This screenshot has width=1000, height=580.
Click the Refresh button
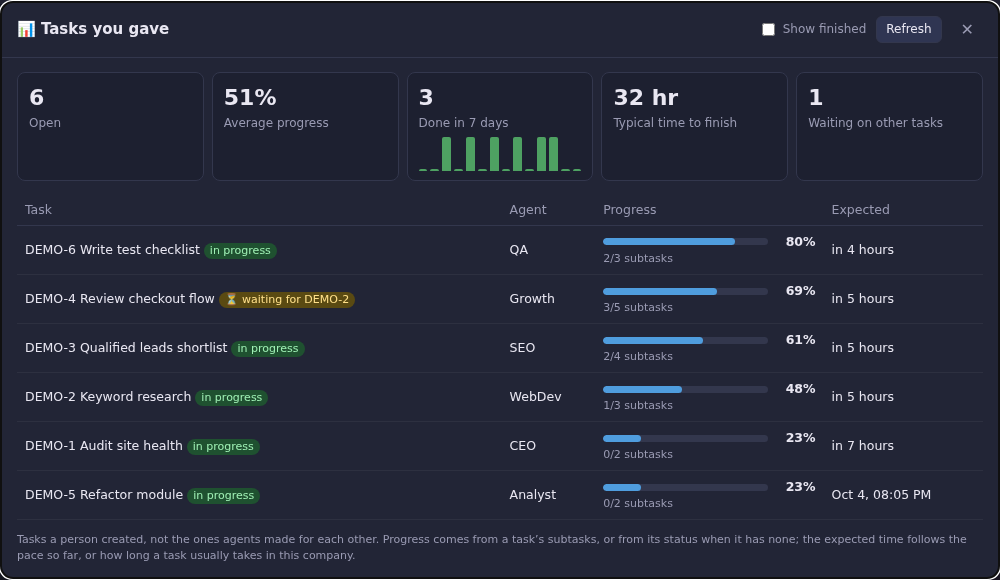point(908,29)
